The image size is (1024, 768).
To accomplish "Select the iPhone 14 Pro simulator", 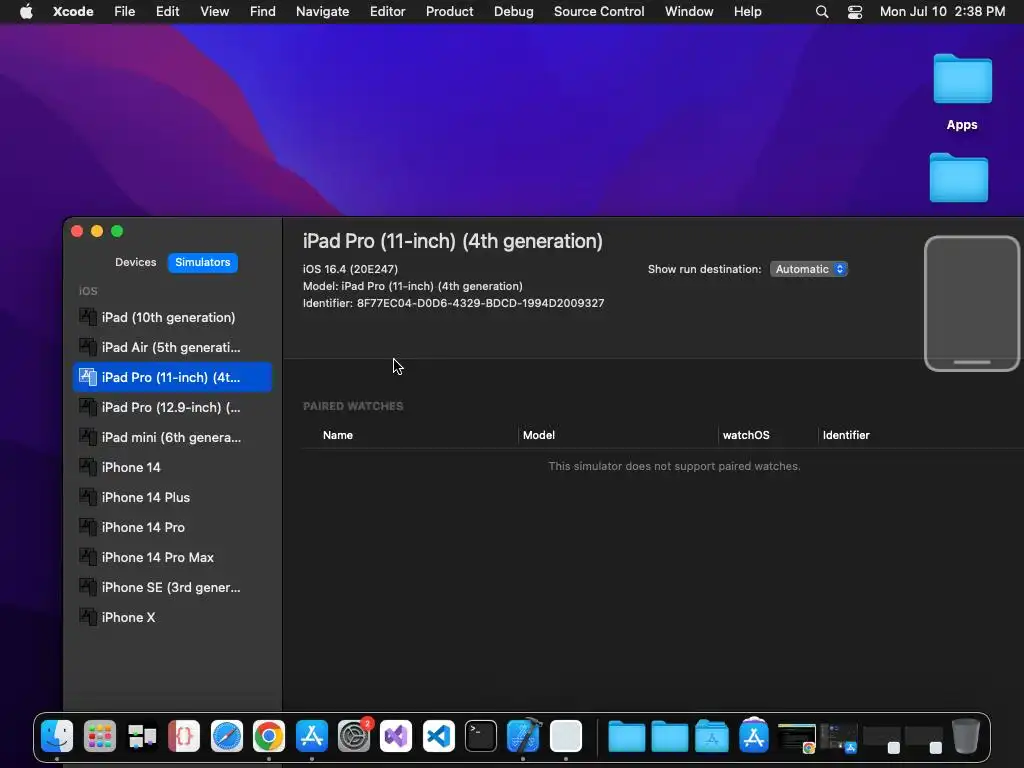I will pyautogui.click(x=172, y=528).
